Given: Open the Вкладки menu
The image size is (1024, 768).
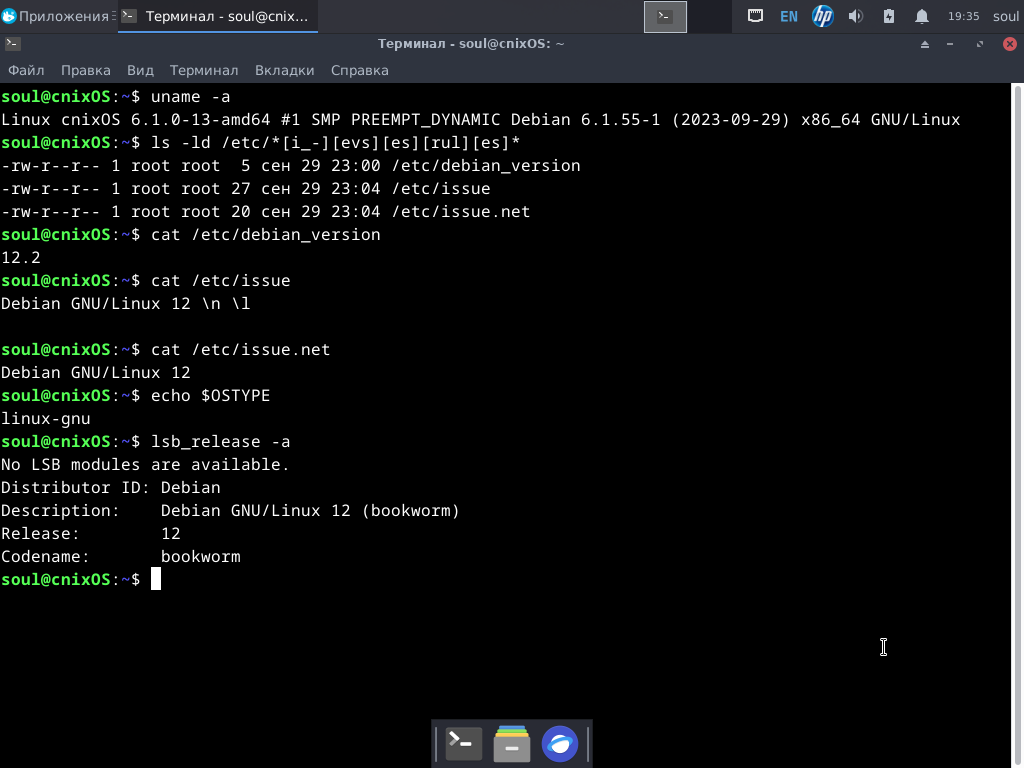Looking at the screenshot, I should (x=285, y=70).
